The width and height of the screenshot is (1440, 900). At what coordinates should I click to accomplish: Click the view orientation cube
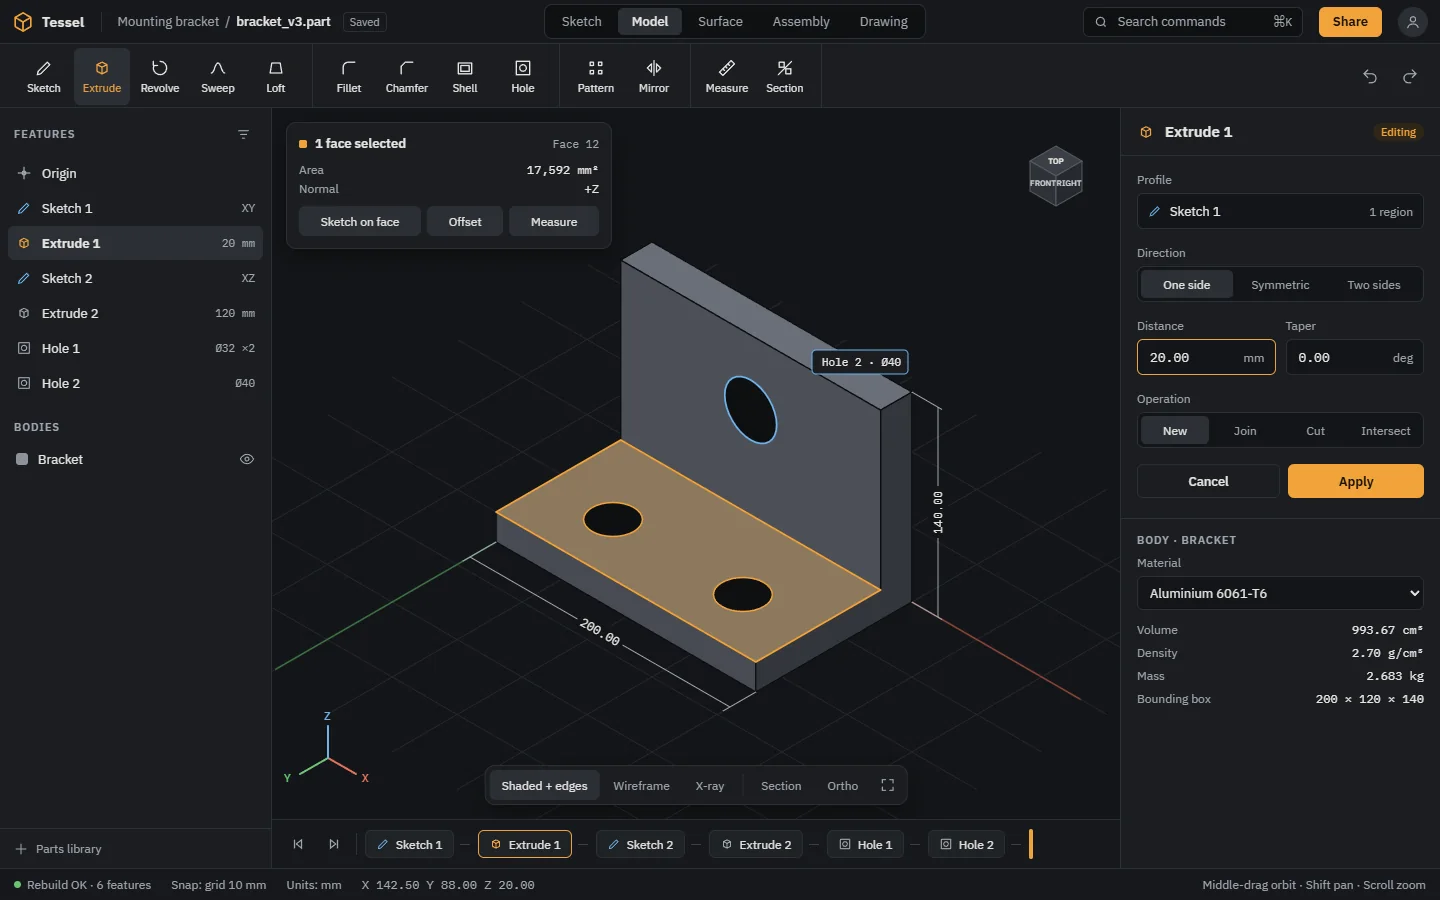click(x=1056, y=176)
